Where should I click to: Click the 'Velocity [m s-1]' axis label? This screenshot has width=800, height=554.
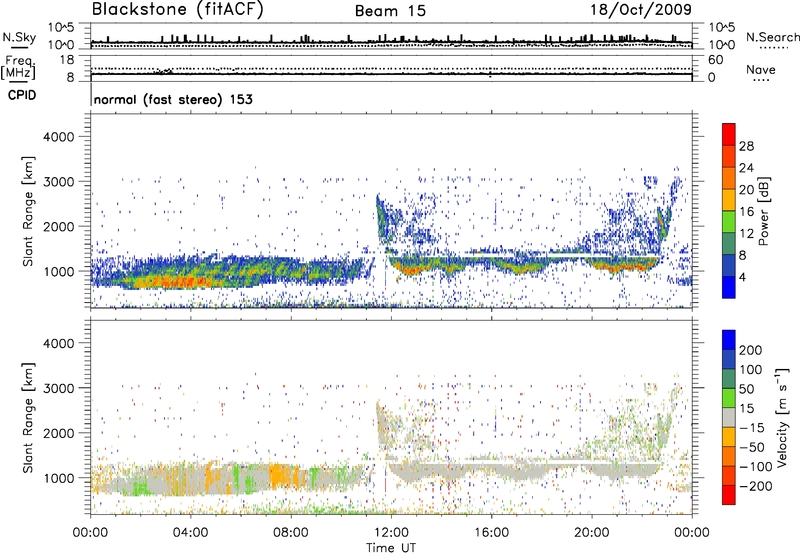coord(782,417)
